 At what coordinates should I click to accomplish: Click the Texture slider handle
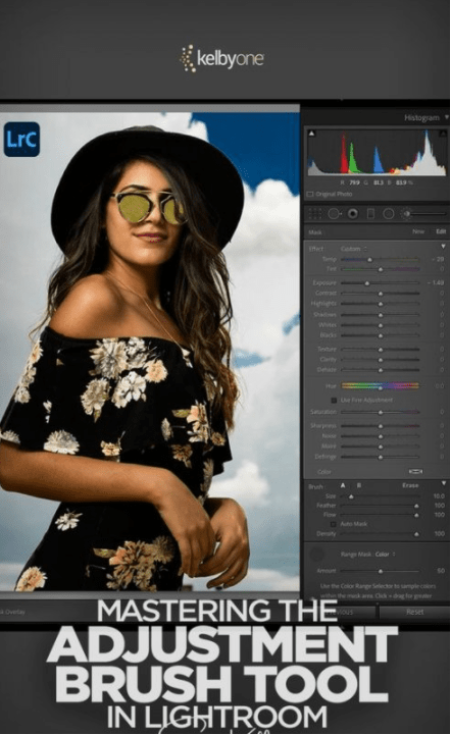point(380,350)
